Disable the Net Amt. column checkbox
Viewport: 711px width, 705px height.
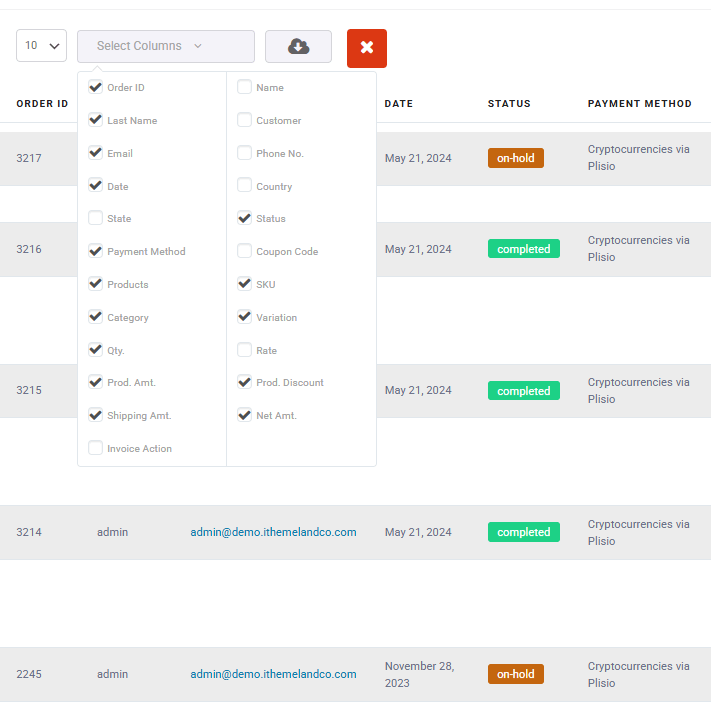click(244, 415)
